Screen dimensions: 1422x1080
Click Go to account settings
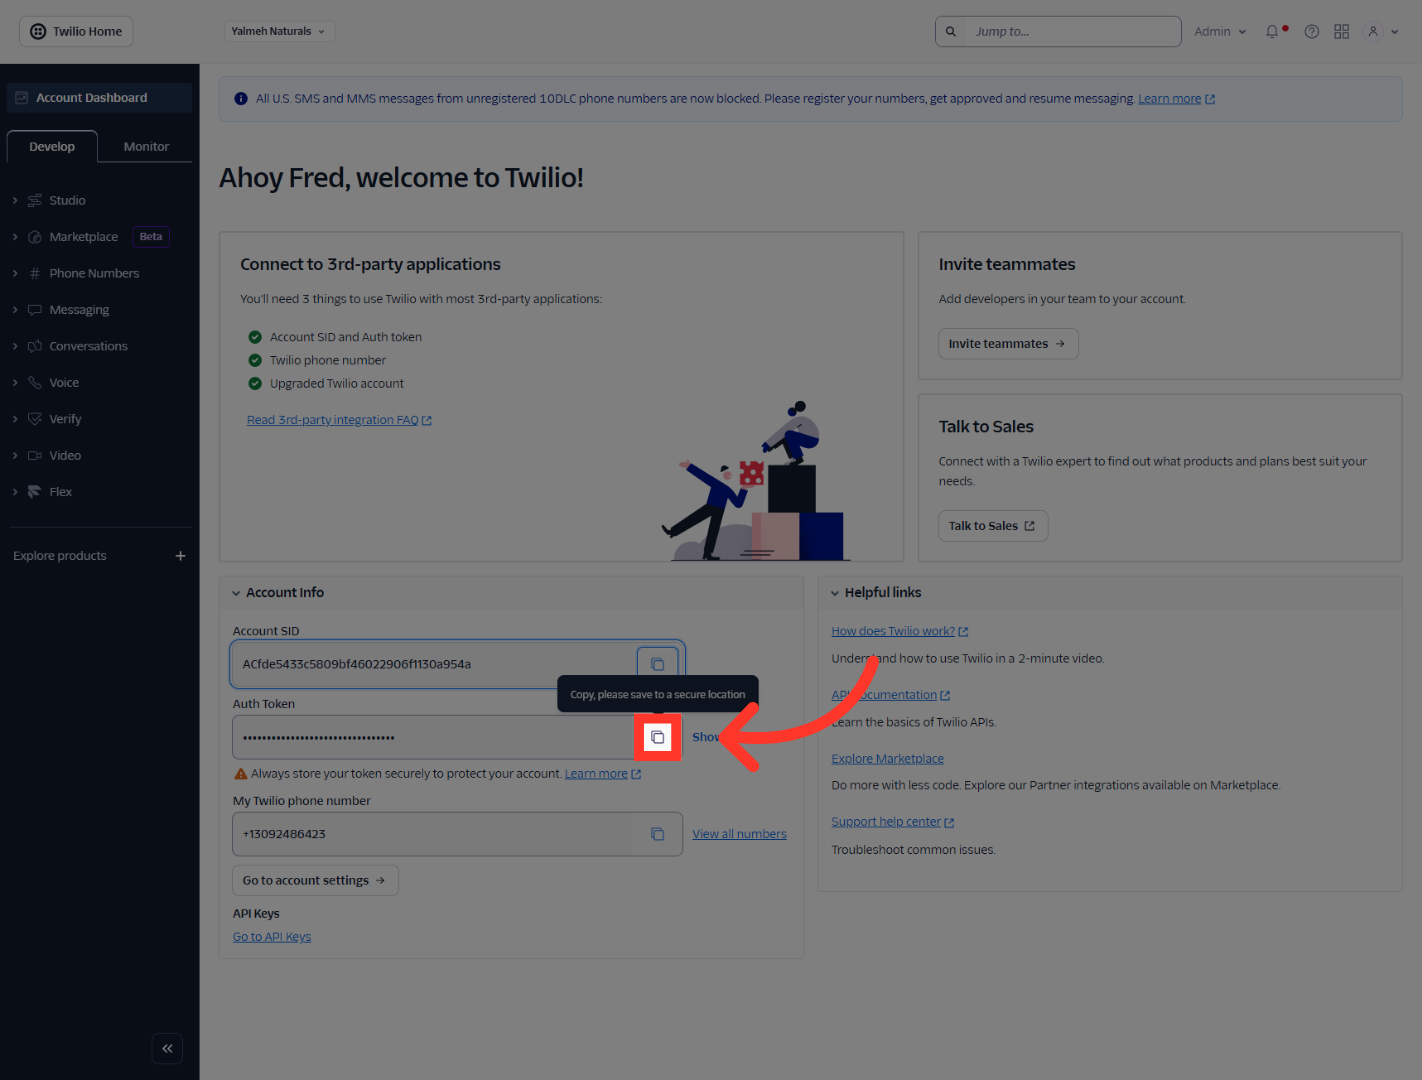tap(315, 881)
